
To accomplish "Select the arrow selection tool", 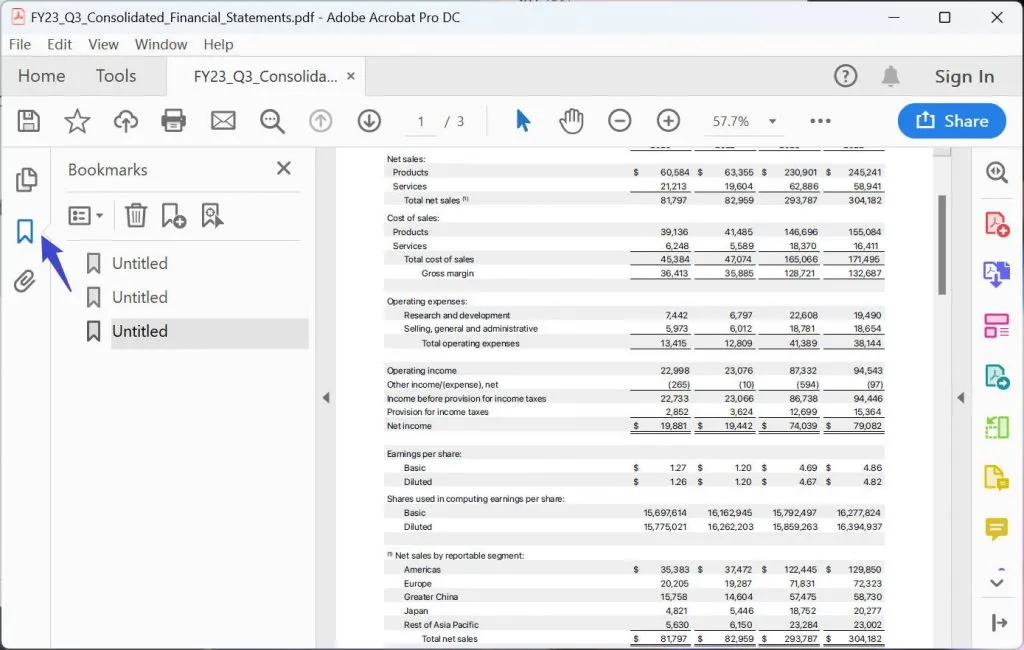I will point(522,120).
